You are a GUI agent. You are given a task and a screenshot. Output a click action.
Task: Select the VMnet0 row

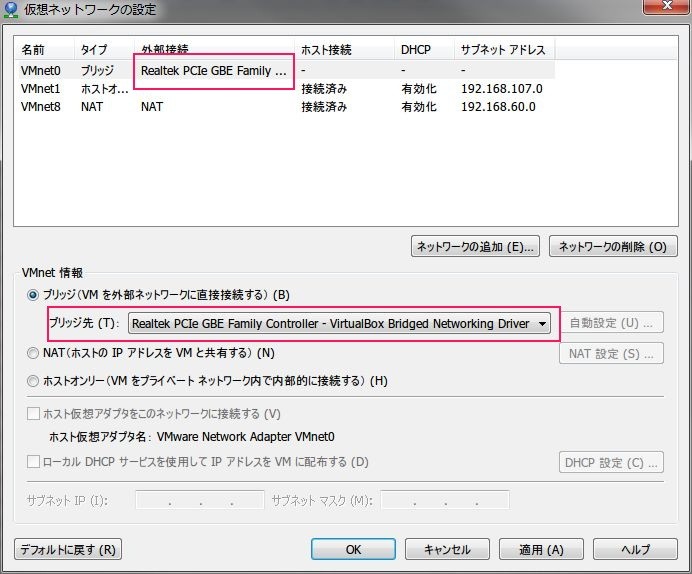click(286, 70)
